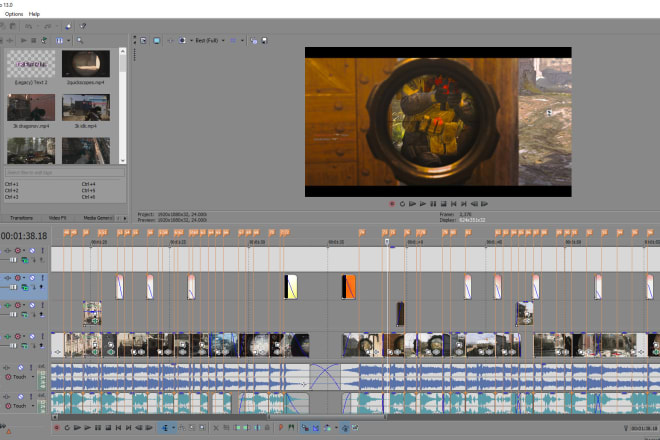Click record button under the video preview
The width and height of the screenshot is (660, 440).
(392, 204)
